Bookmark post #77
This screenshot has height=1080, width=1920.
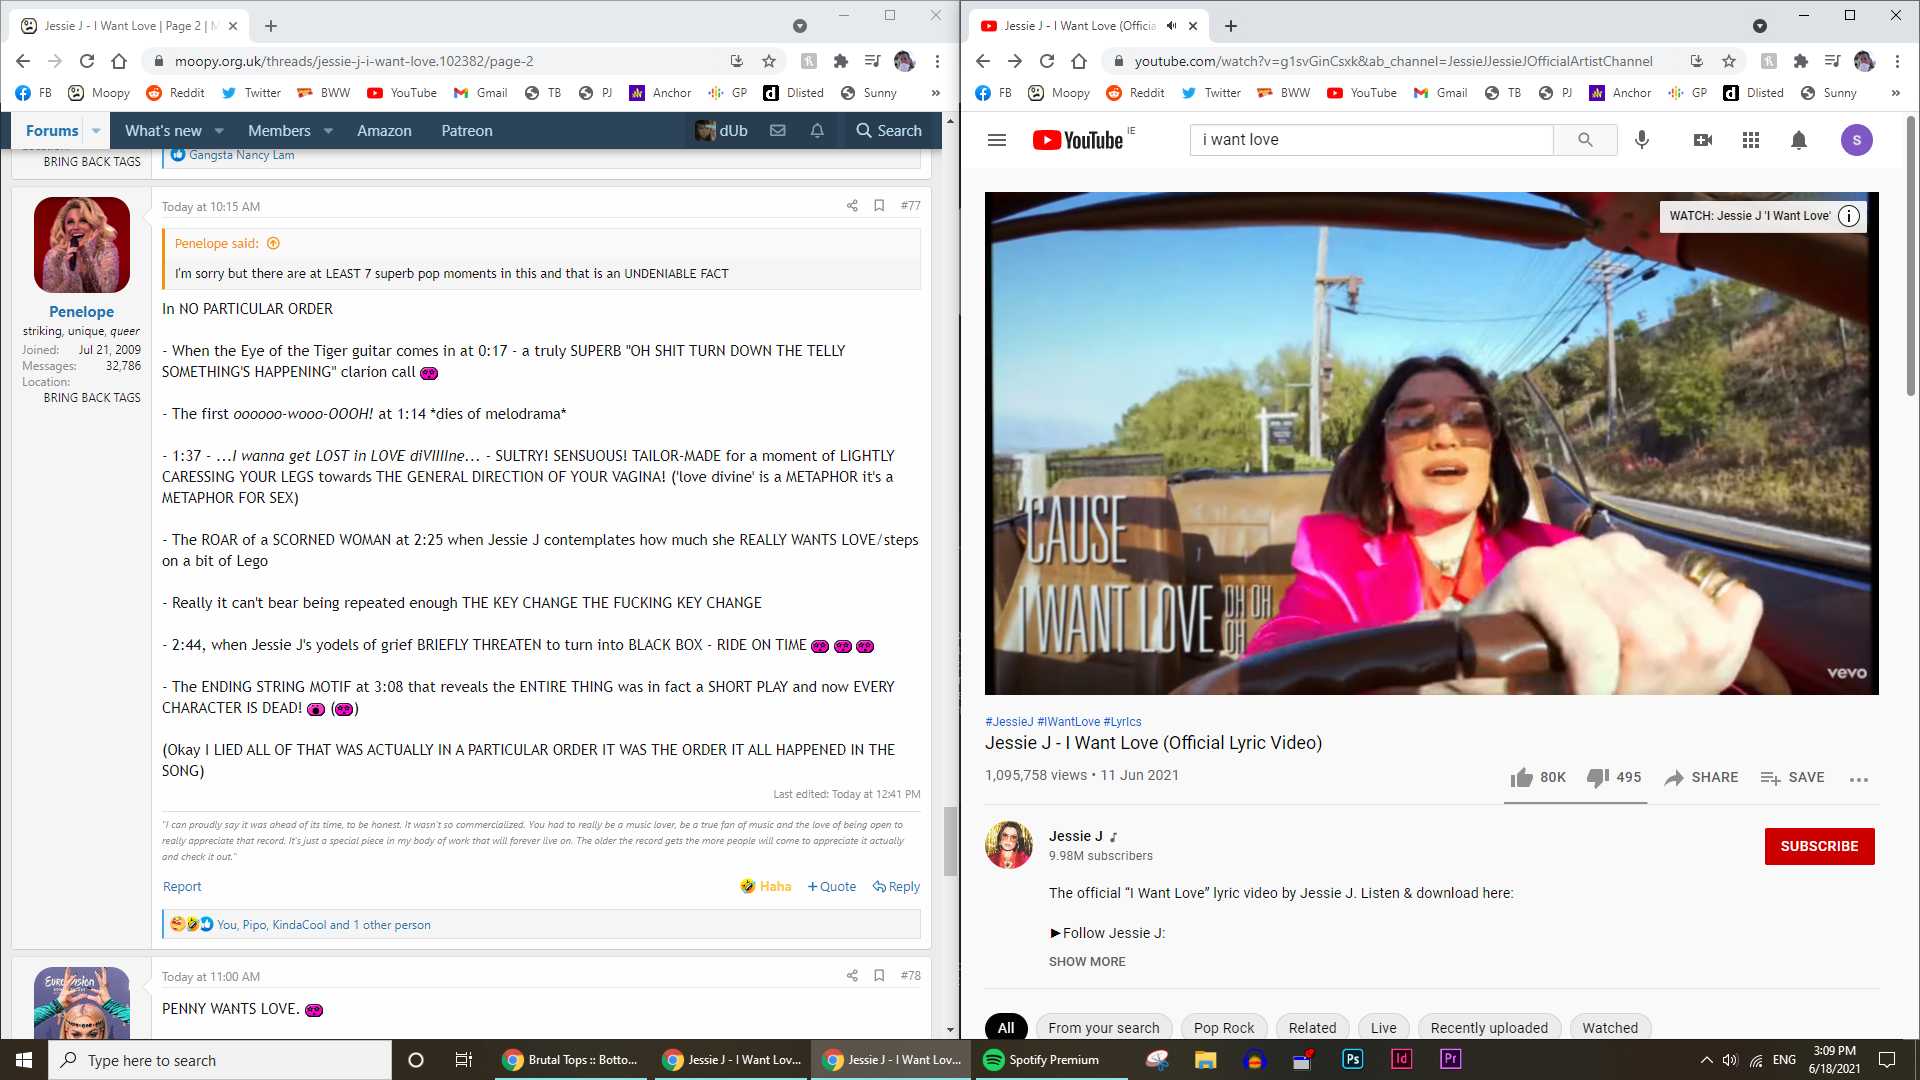pos(879,206)
